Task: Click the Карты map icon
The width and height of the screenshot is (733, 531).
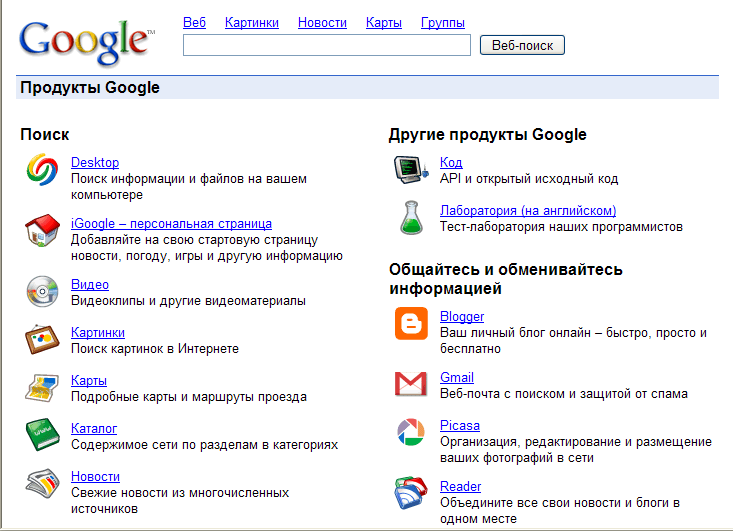Action: tap(42, 387)
